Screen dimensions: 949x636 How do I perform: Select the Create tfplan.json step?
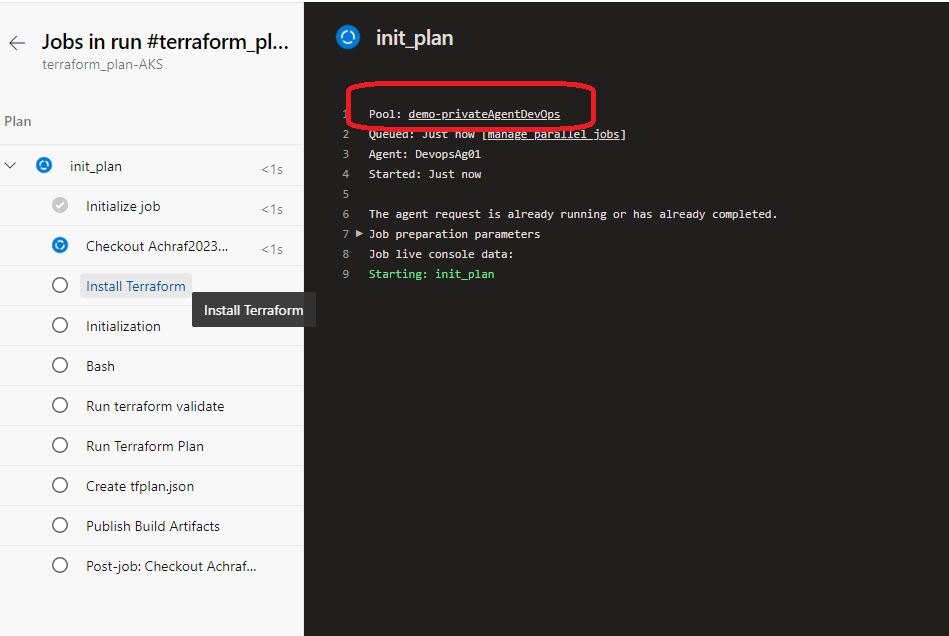tap(140, 486)
